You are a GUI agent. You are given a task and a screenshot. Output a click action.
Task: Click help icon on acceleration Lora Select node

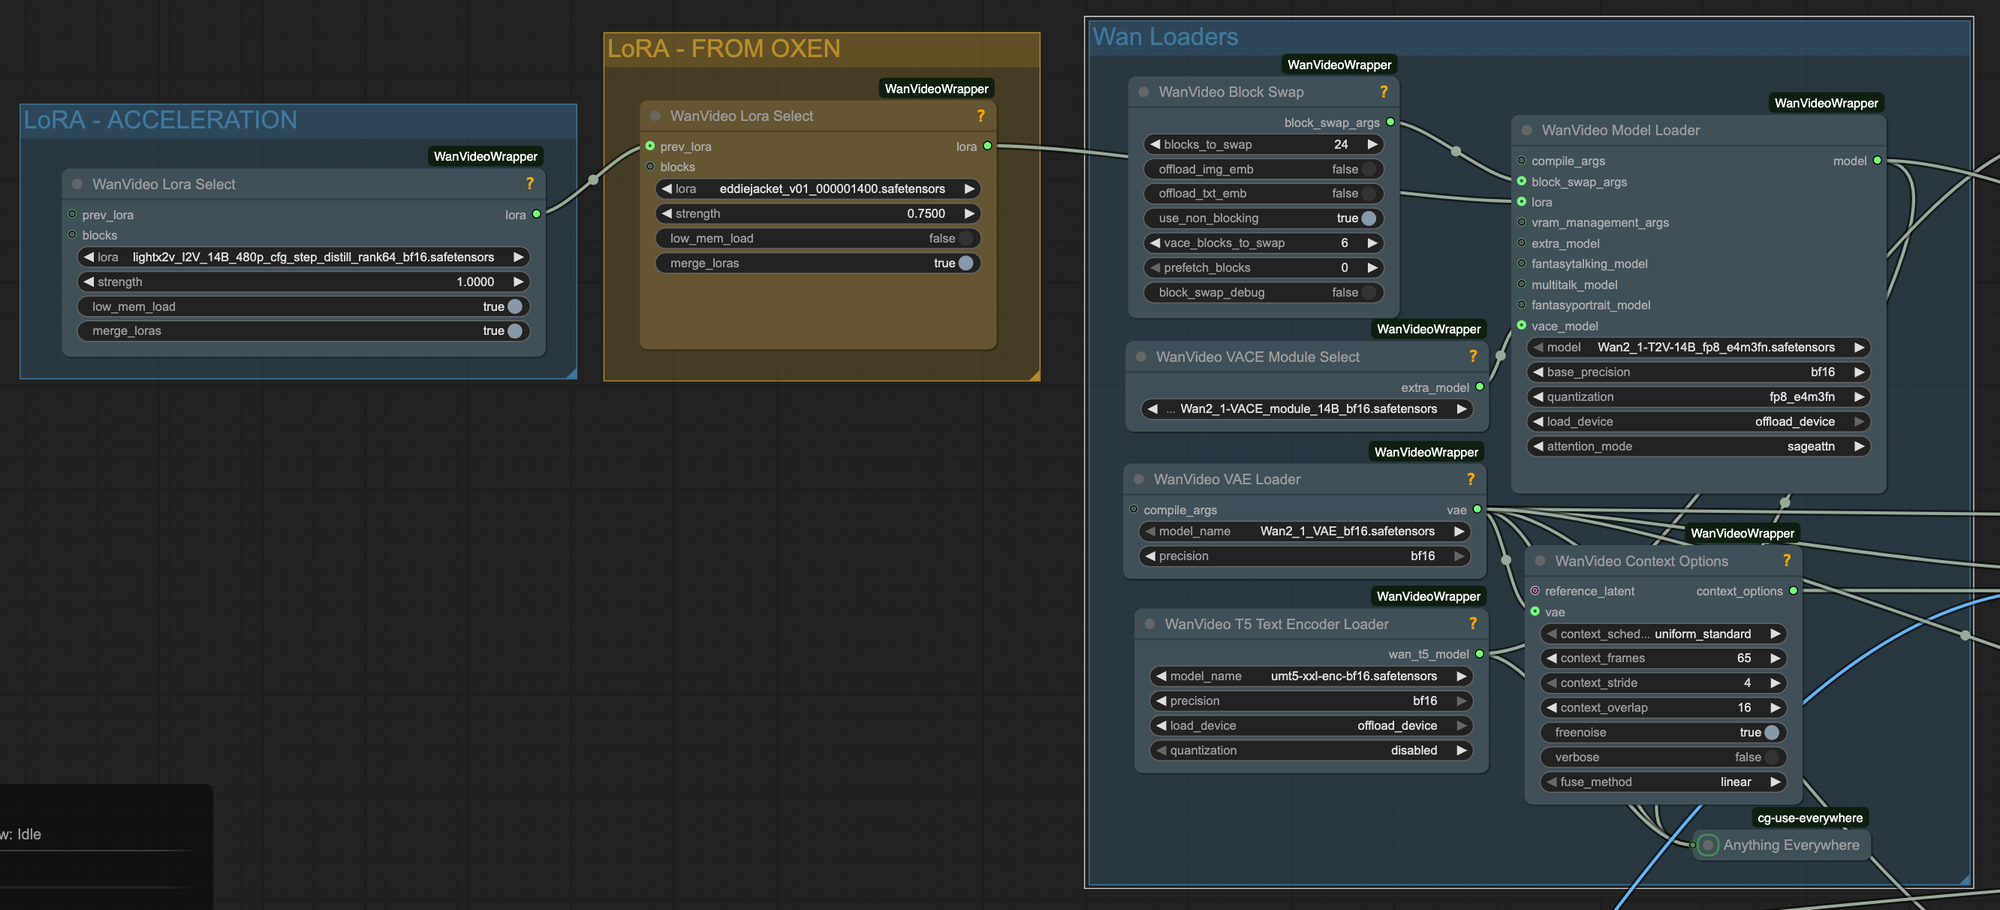(530, 184)
